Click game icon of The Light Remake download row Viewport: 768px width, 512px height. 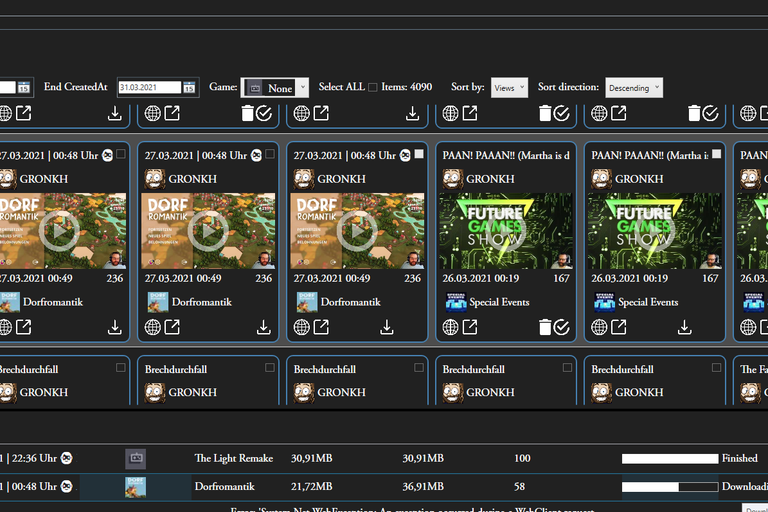(x=136, y=459)
